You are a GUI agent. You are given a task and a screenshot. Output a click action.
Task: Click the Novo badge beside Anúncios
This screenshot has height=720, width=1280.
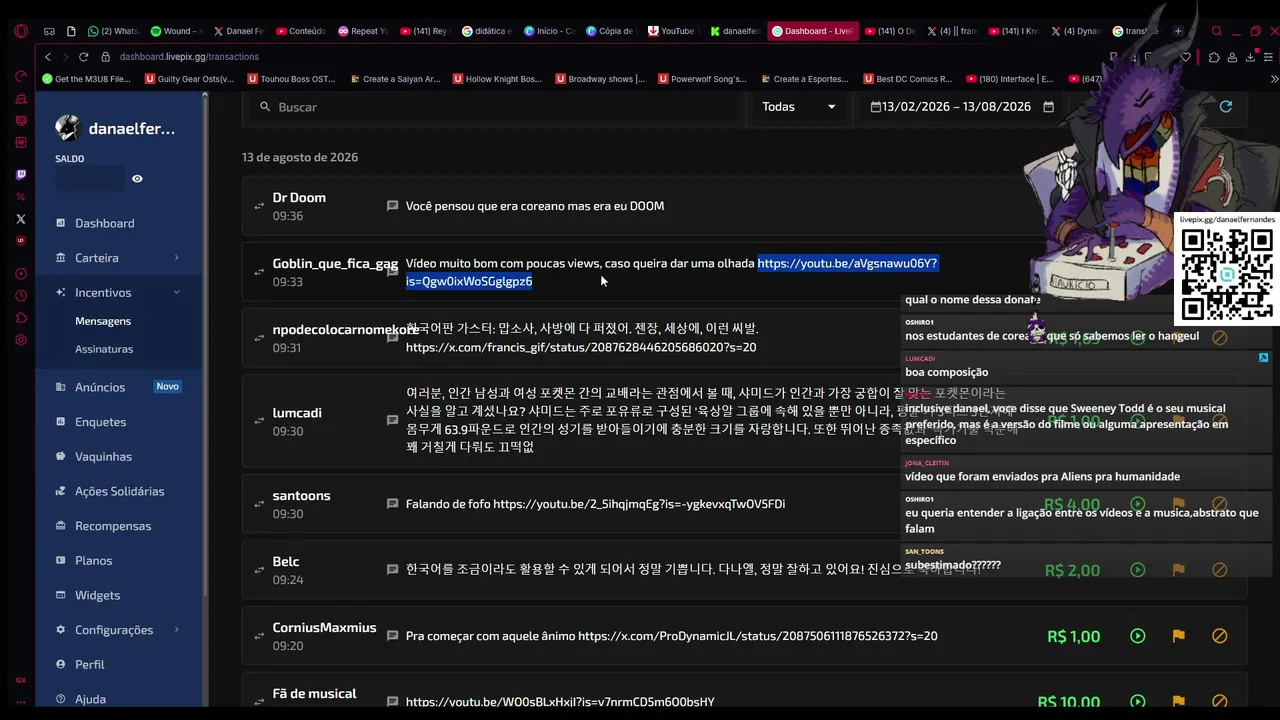point(167,387)
